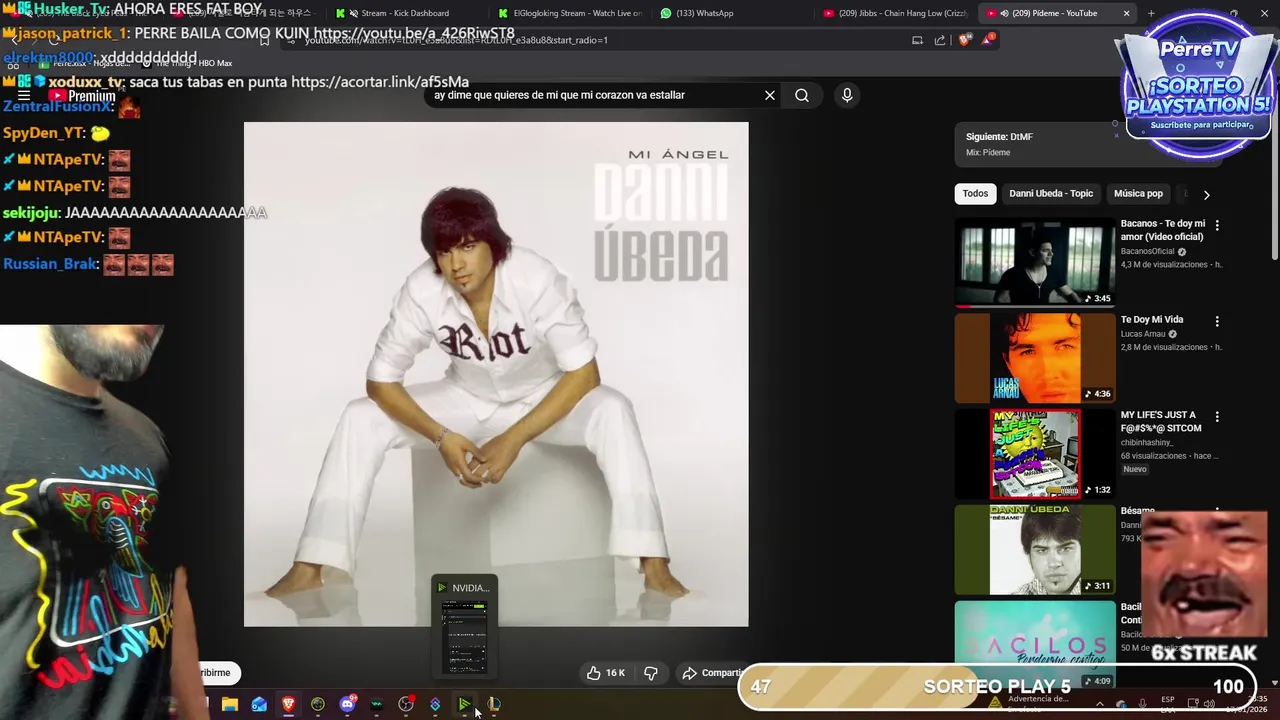Clear the YouTube search box text
The width and height of the screenshot is (1280, 720).
tap(770, 95)
